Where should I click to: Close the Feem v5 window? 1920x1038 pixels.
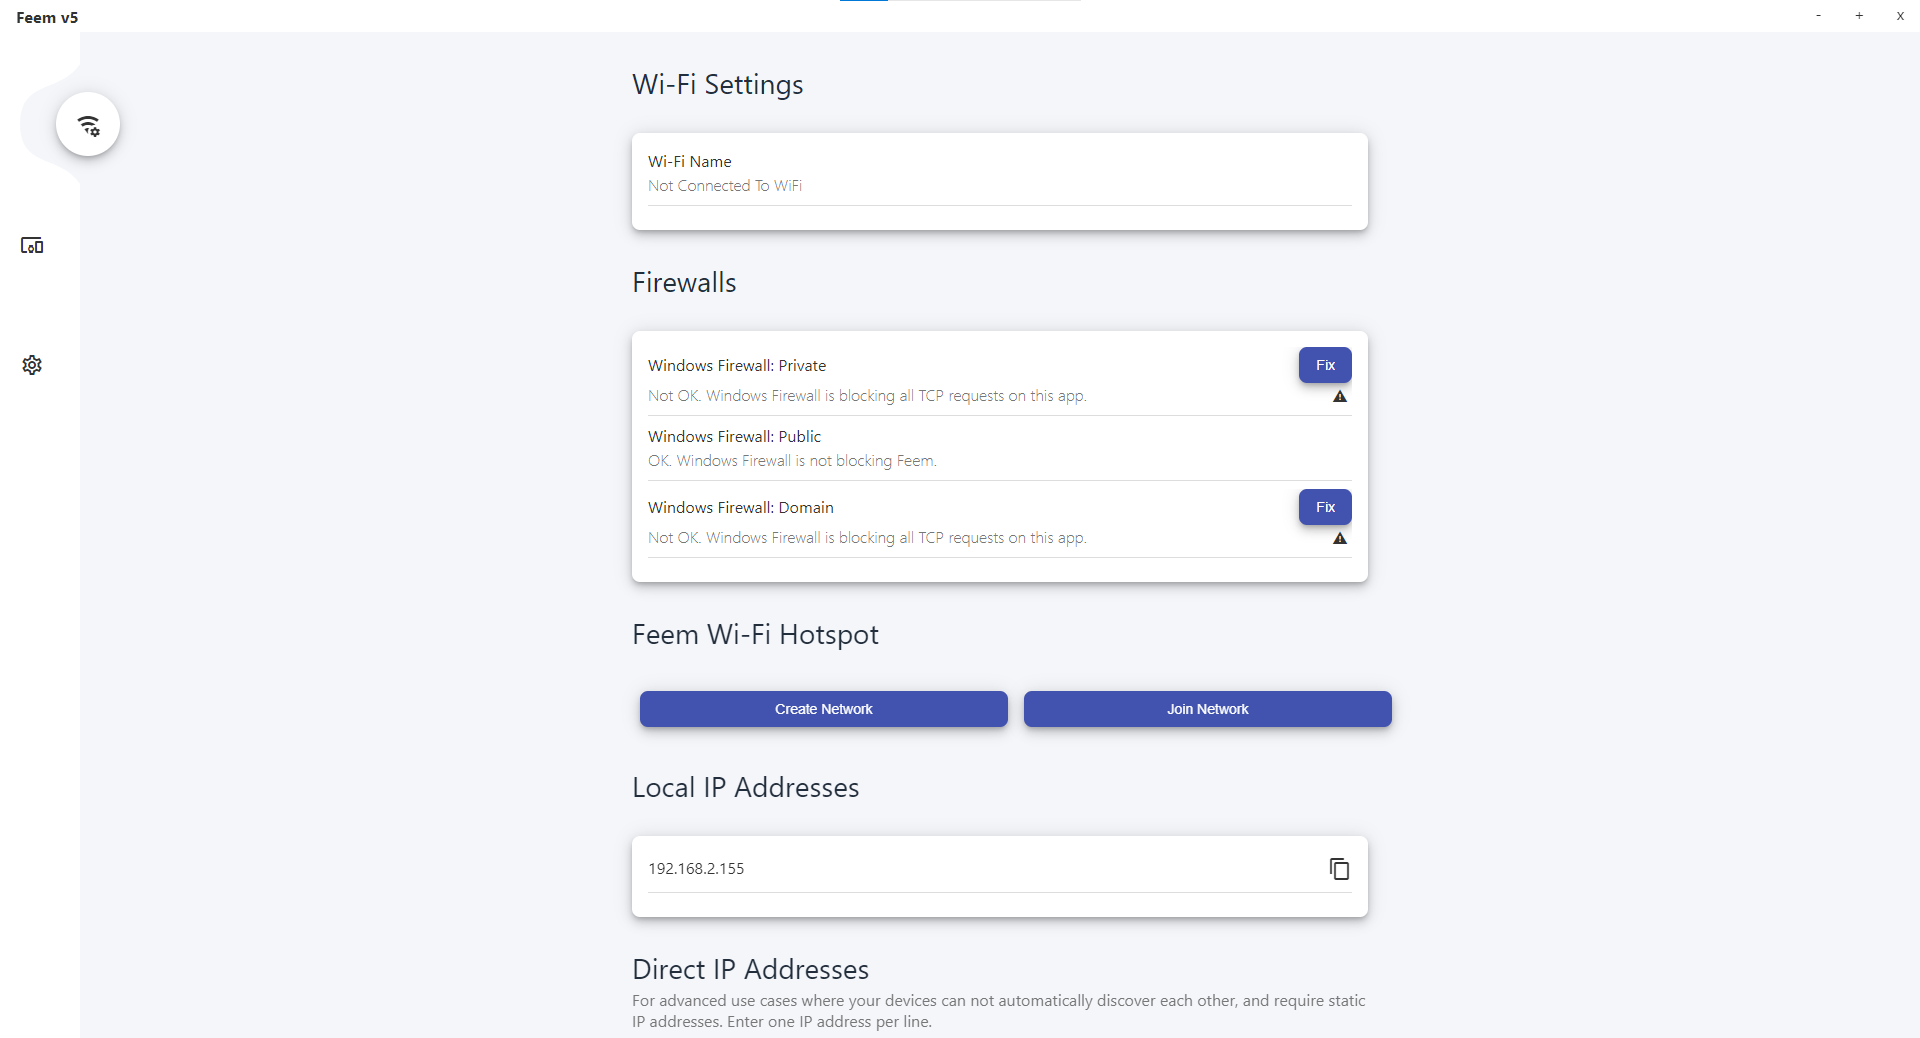coord(1900,16)
